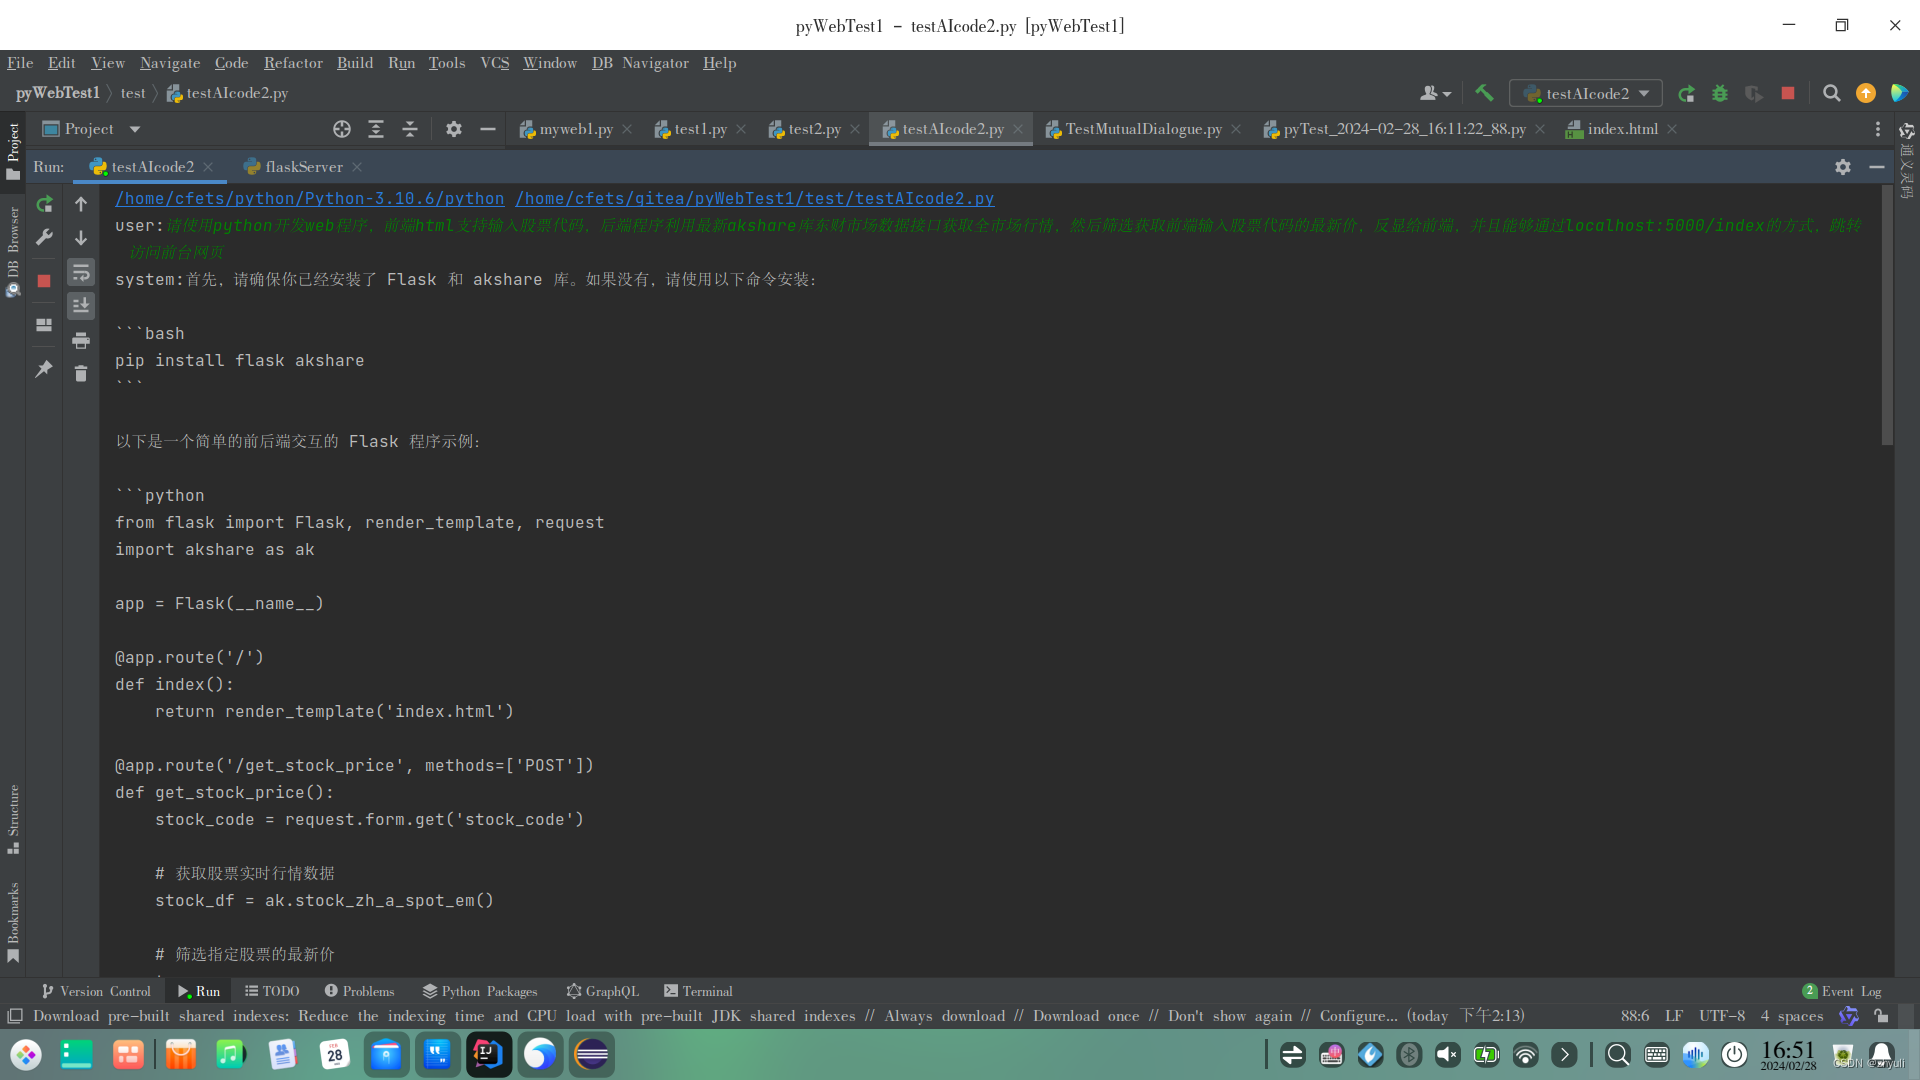Start debugging with the bug icon

click(x=1720, y=93)
